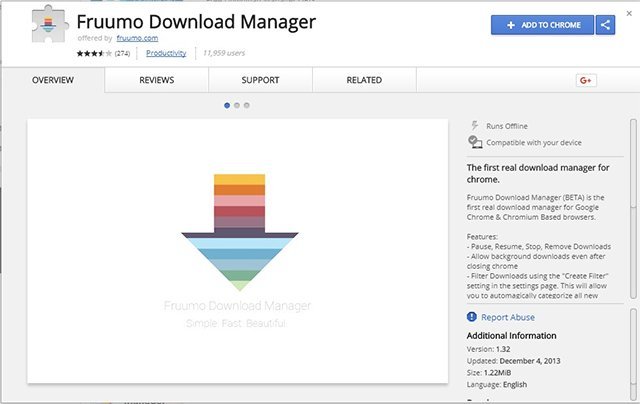640x404 pixels.
Task: Click 'The first real download manager' heading
Action: pos(538,173)
